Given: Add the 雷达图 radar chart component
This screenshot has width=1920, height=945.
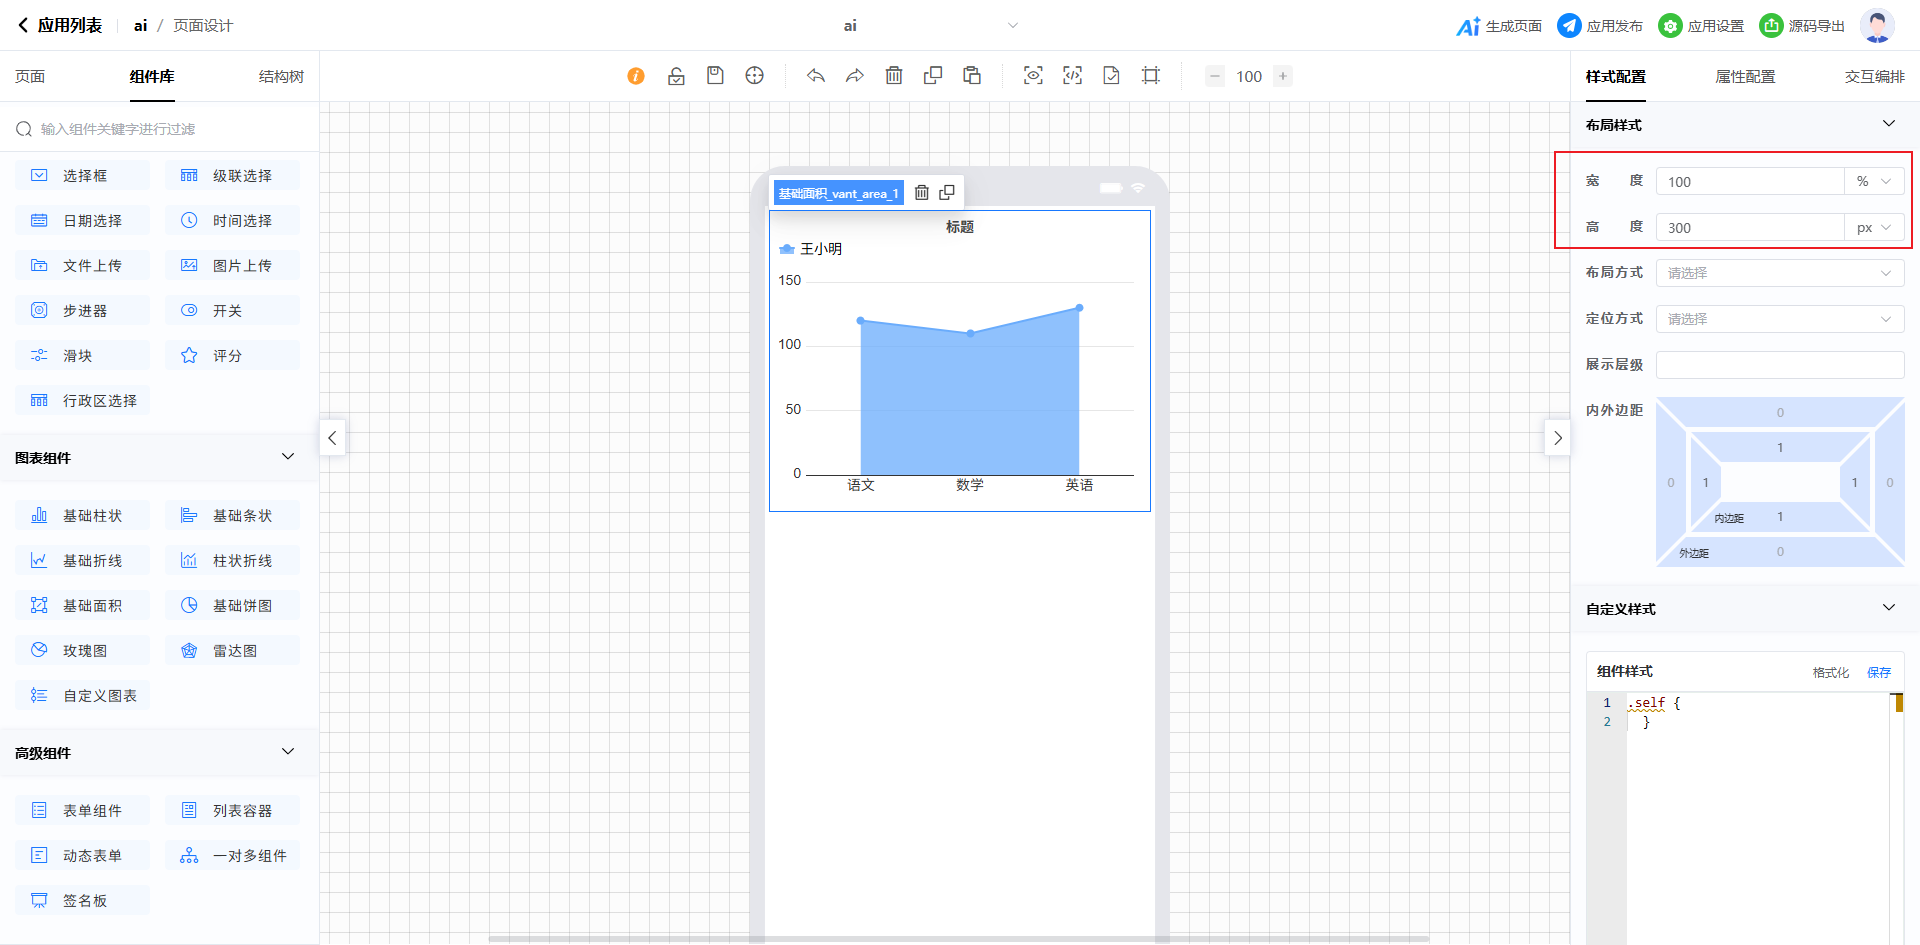Looking at the screenshot, I should 232,651.
